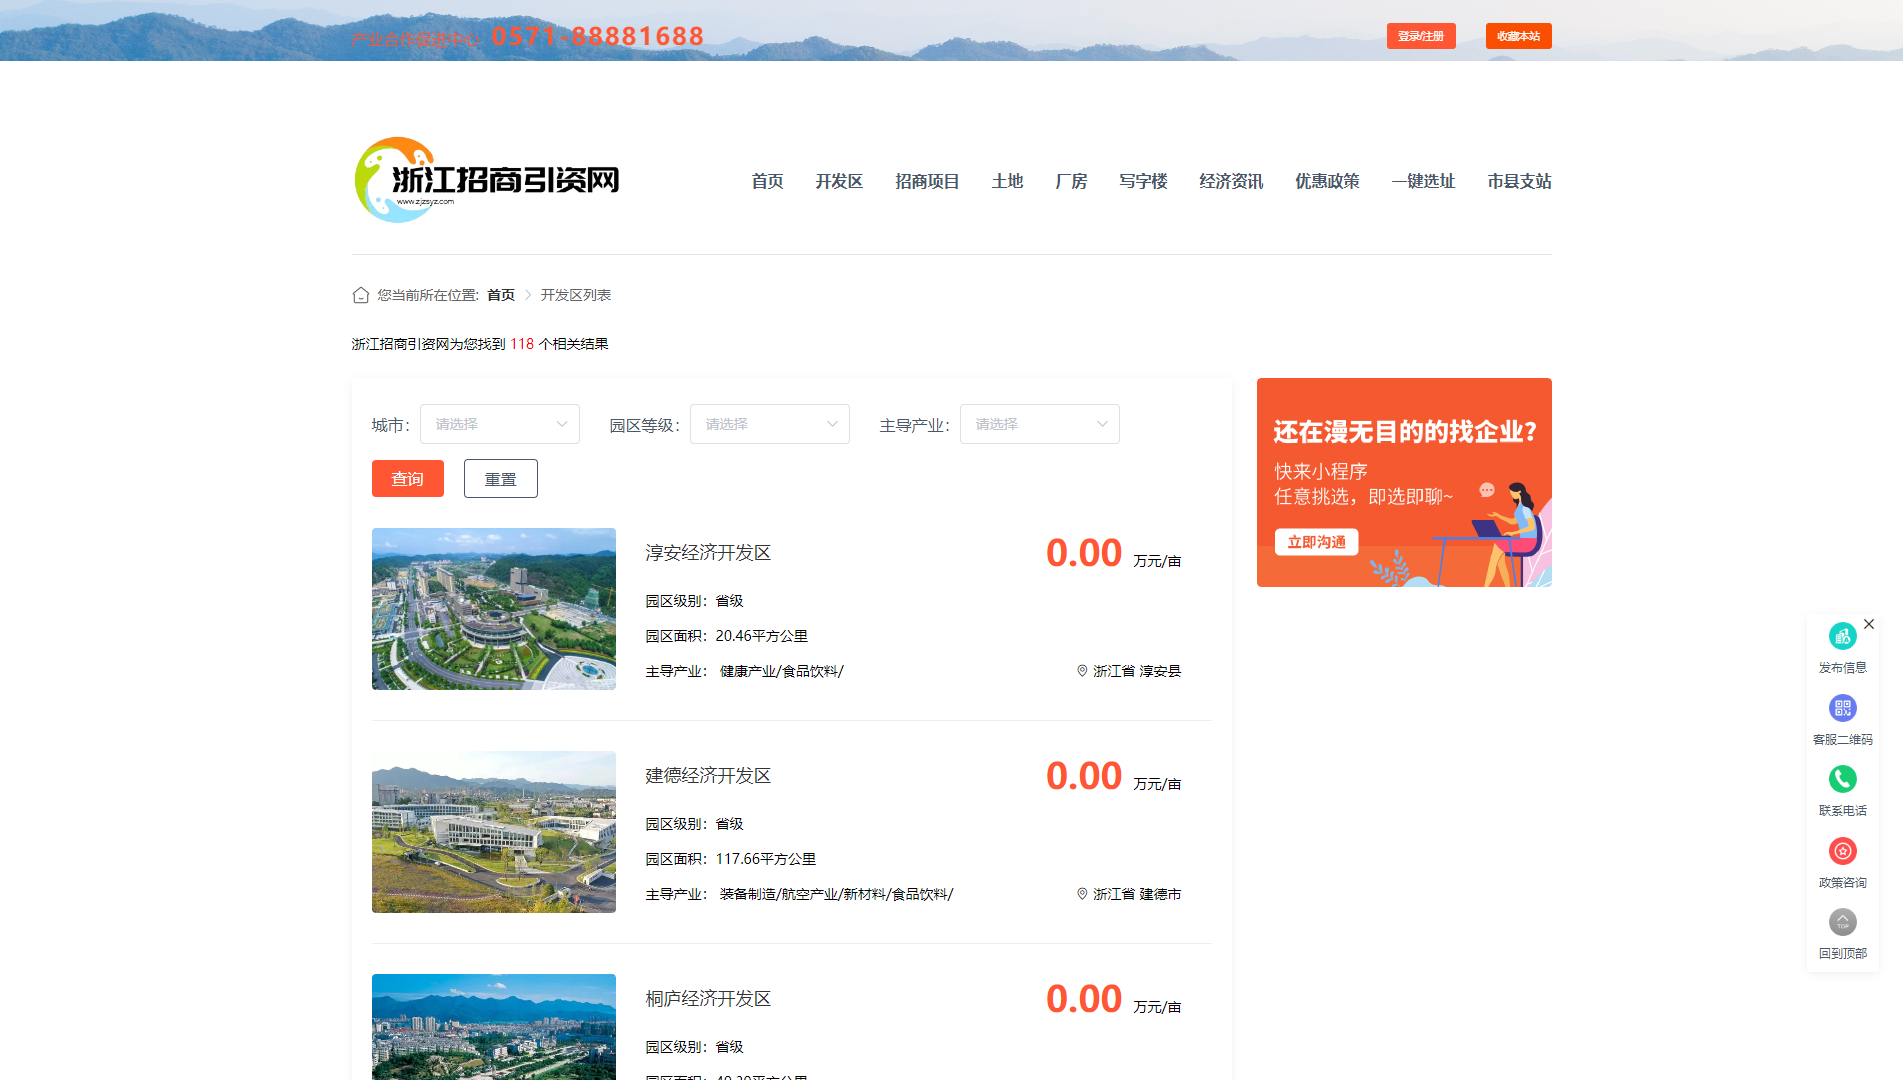Image resolution: width=1903 pixels, height=1080 pixels.
Task: Expand the 城市 city dropdown
Action: click(499, 424)
